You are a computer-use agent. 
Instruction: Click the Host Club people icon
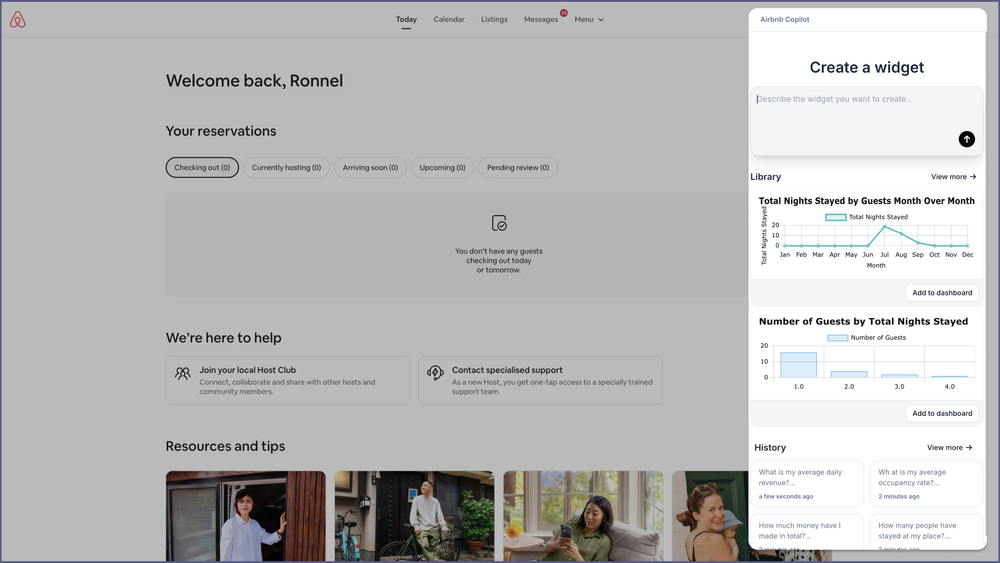(x=183, y=373)
